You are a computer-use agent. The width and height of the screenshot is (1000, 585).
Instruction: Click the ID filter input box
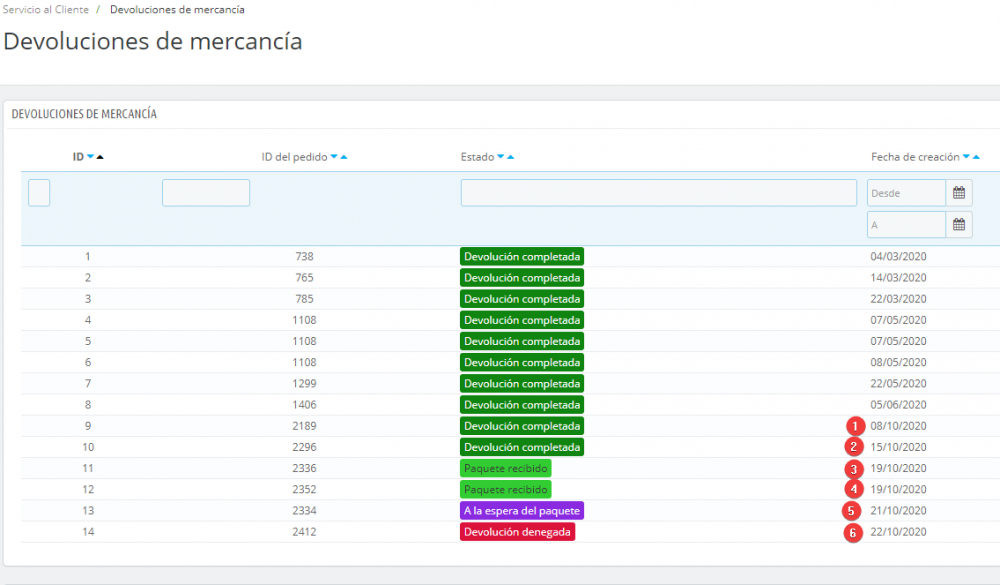(x=39, y=193)
